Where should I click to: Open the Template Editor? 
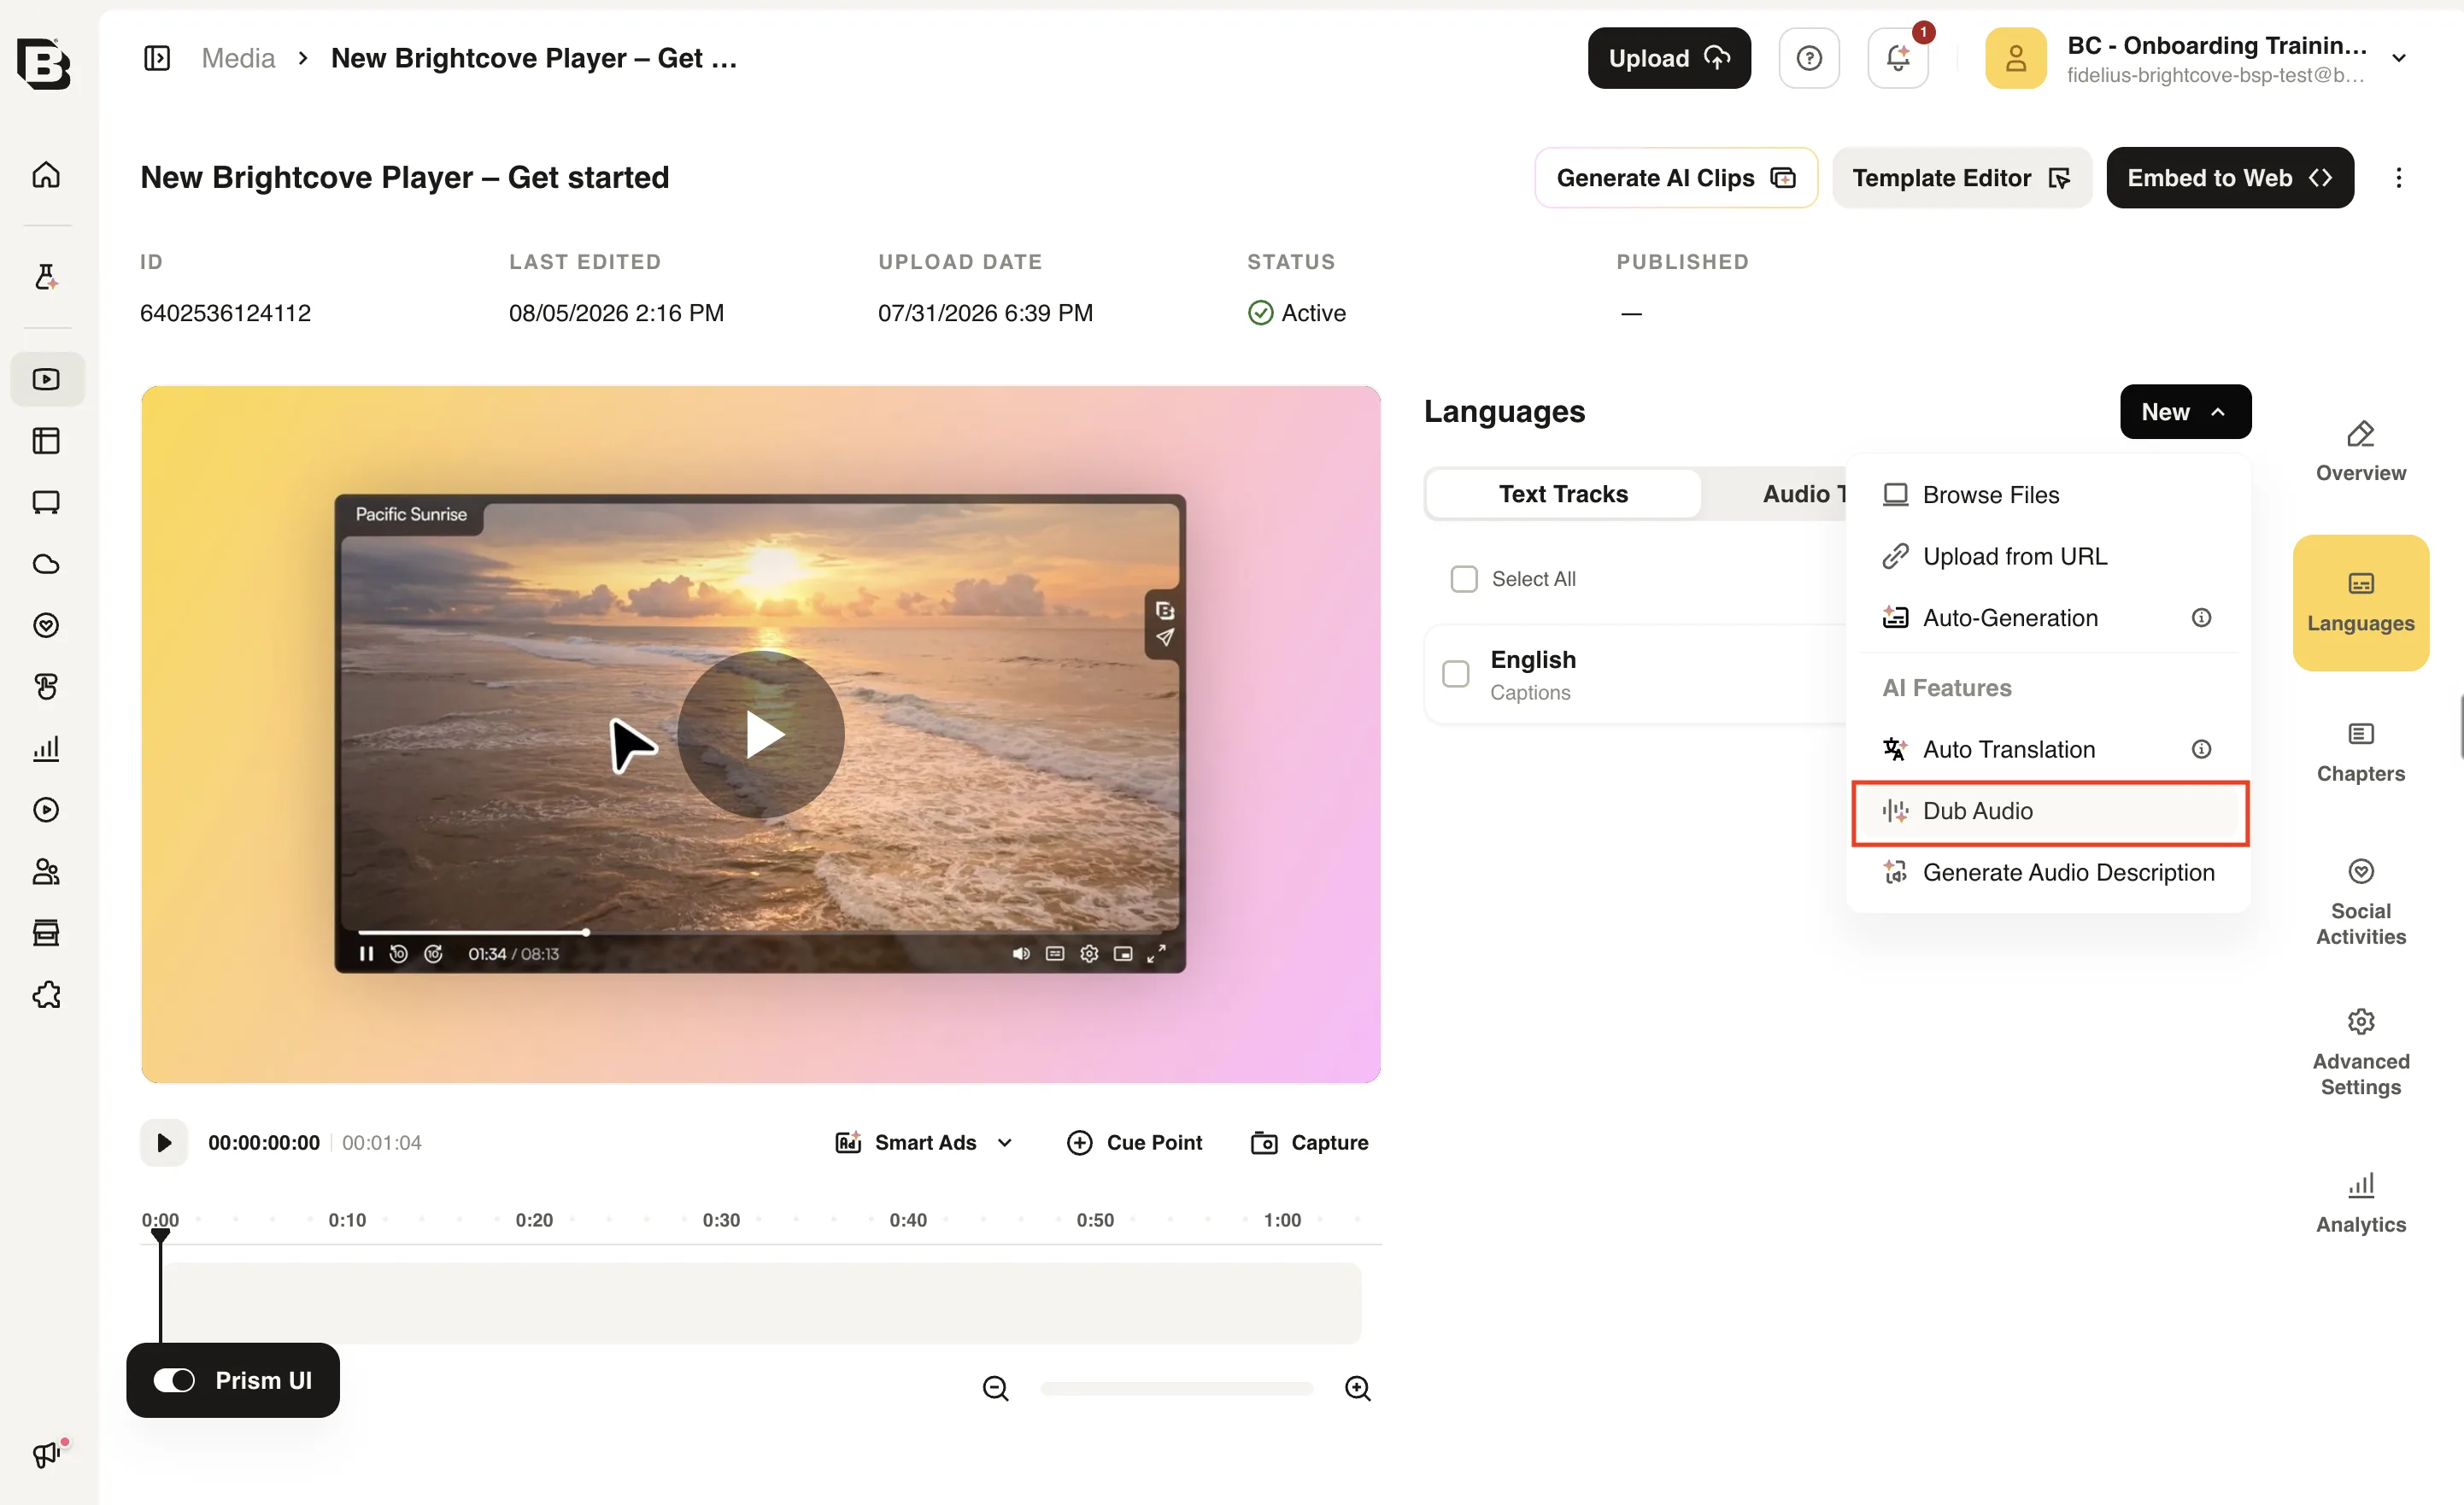click(1961, 178)
